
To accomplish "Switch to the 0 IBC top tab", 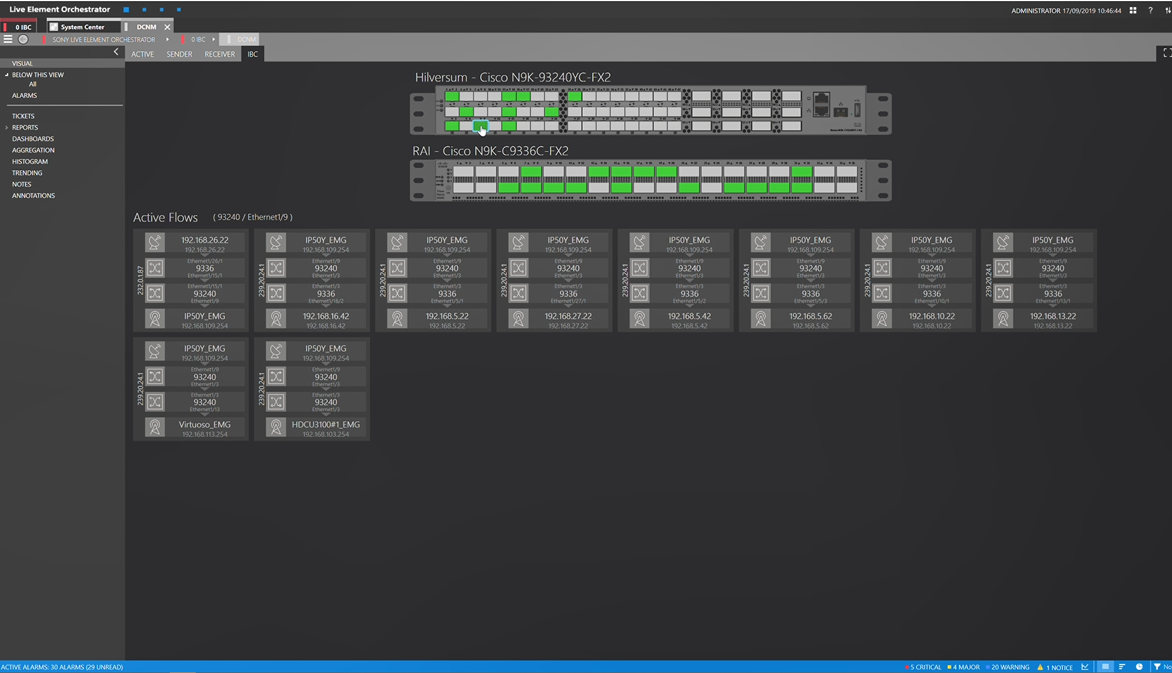I will point(19,27).
